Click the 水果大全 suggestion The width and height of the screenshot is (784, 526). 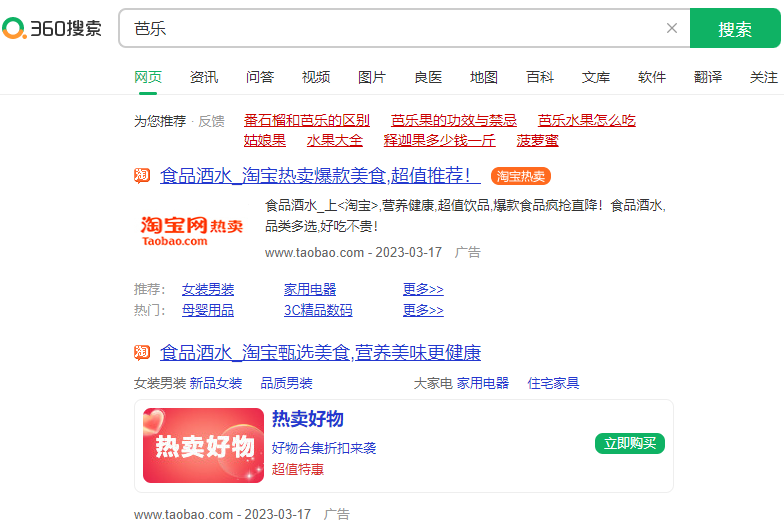coord(334,140)
